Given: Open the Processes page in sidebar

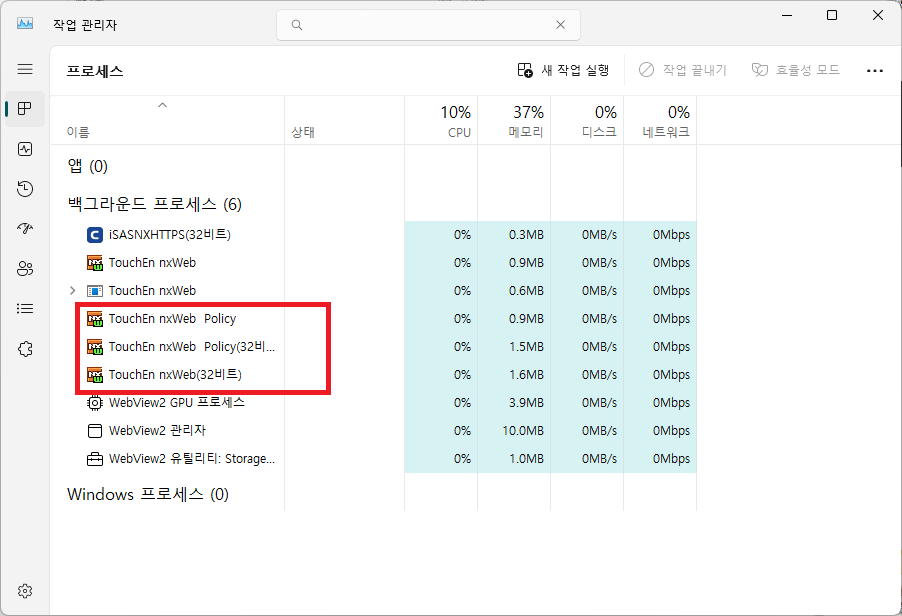Looking at the screenshot, I should click(25, 109).
